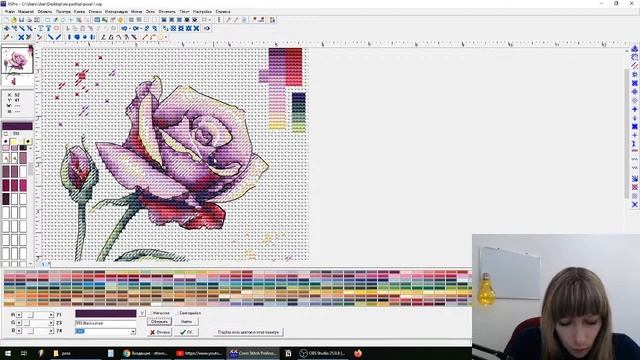Click the Обновить button
640x360 pixels.
coord(160,322)
